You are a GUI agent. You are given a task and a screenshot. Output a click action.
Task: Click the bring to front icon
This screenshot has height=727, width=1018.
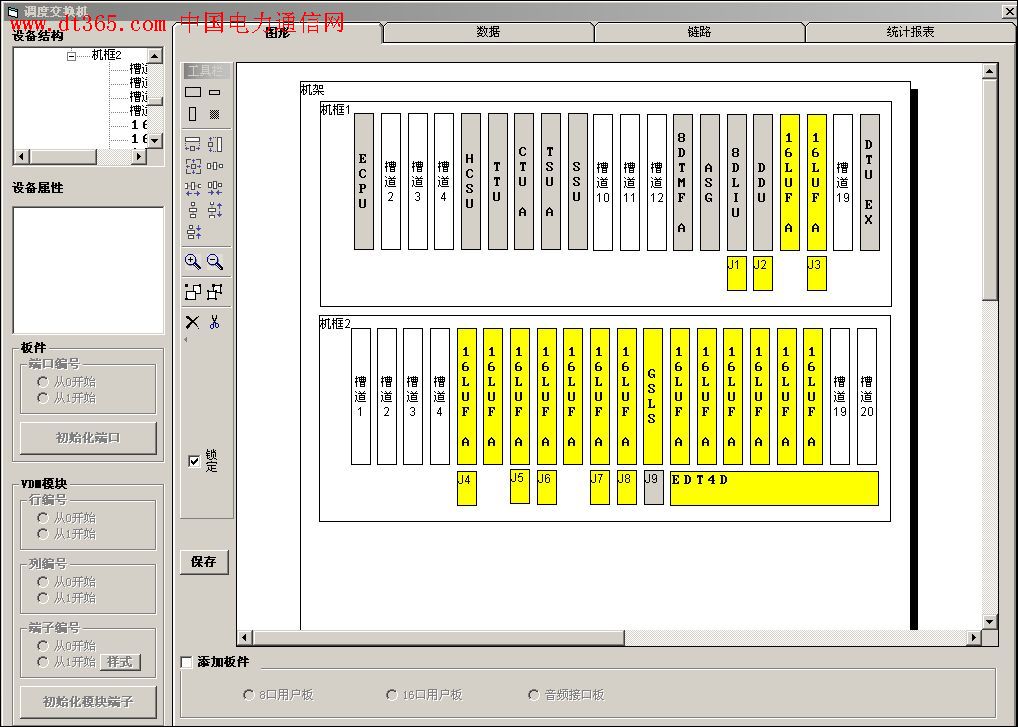(x=193, y=292)
